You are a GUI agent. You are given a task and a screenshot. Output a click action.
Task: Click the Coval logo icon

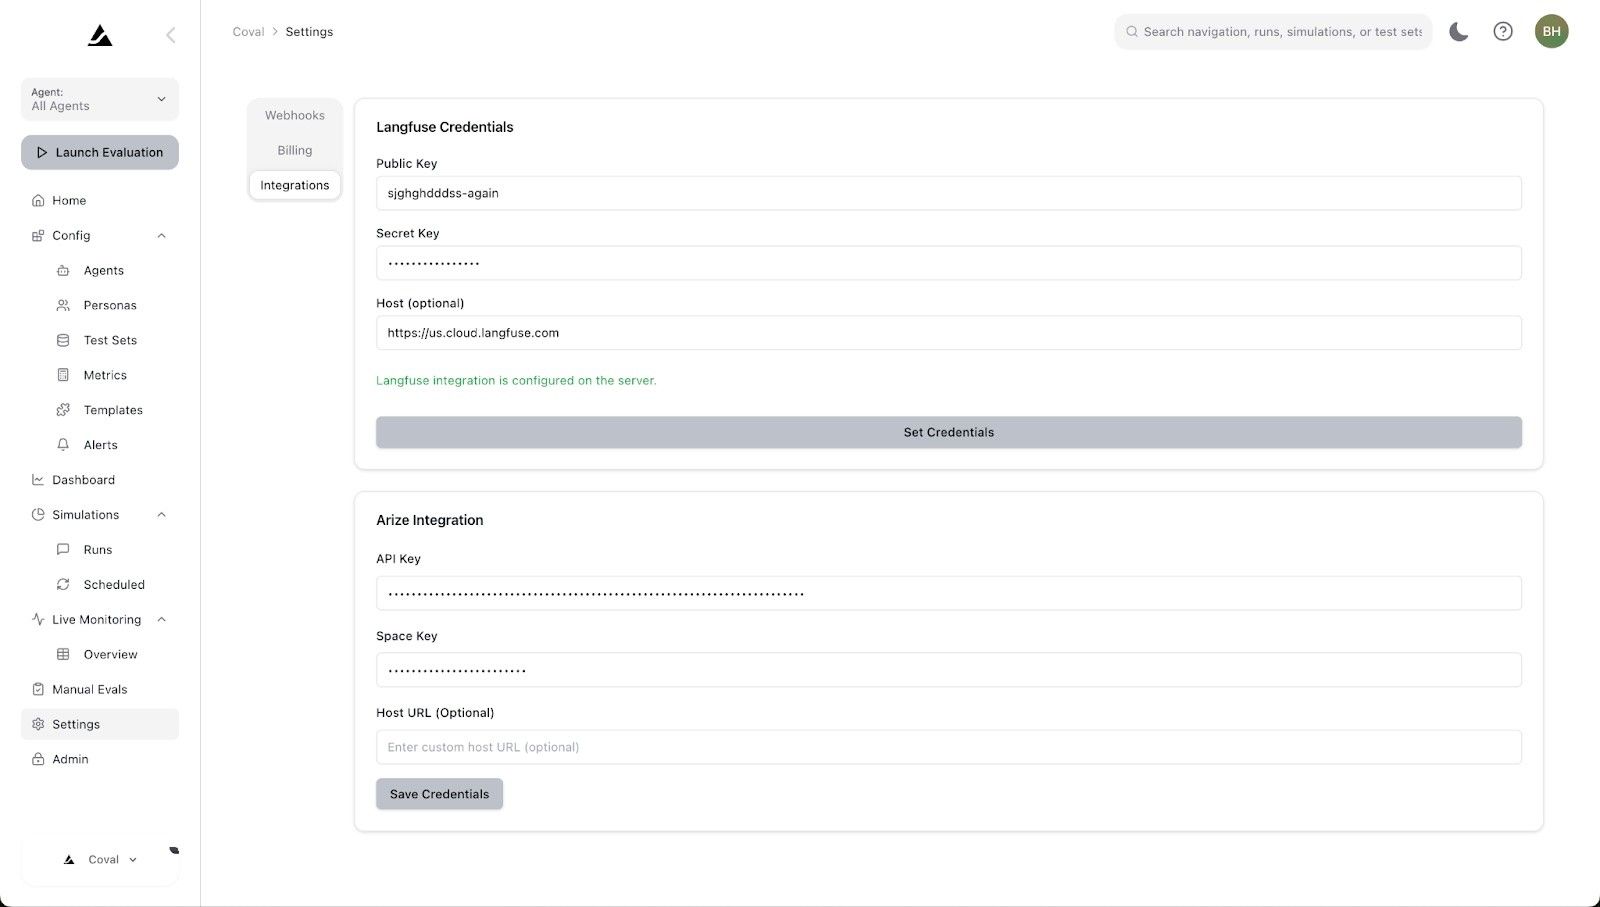click(x=100, y=36)
